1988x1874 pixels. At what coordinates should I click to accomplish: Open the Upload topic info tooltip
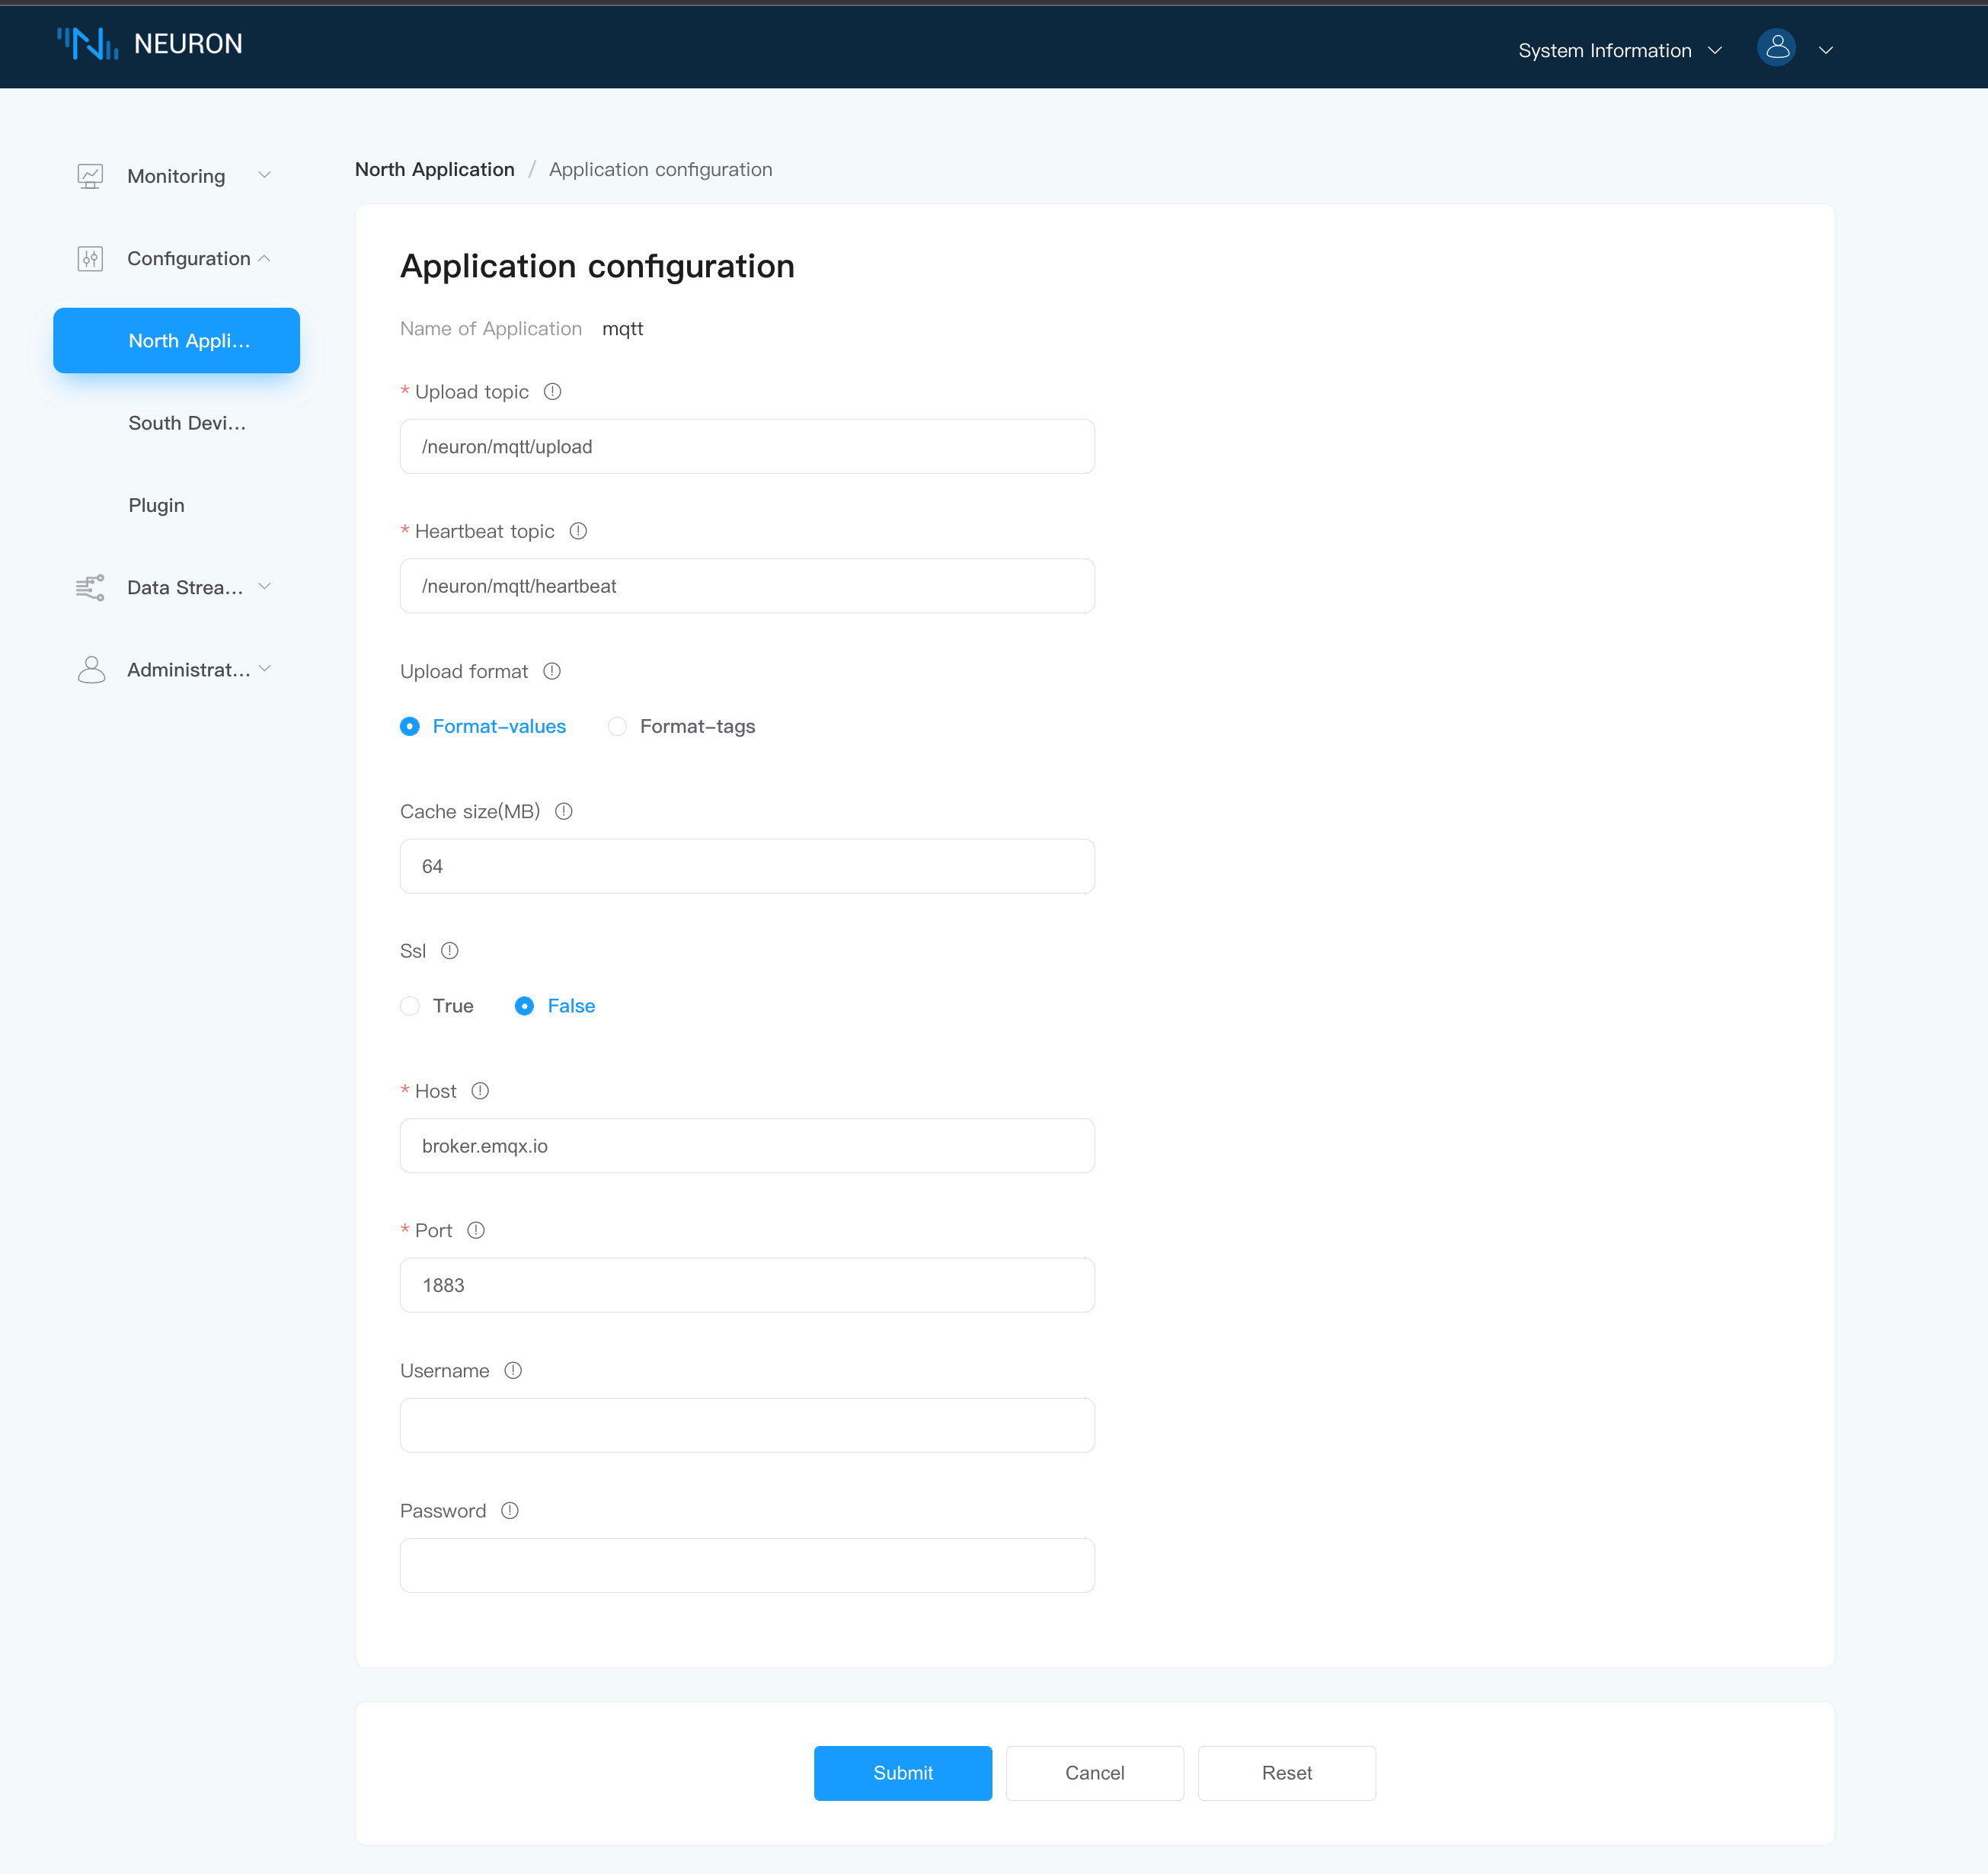pos(552,391)
